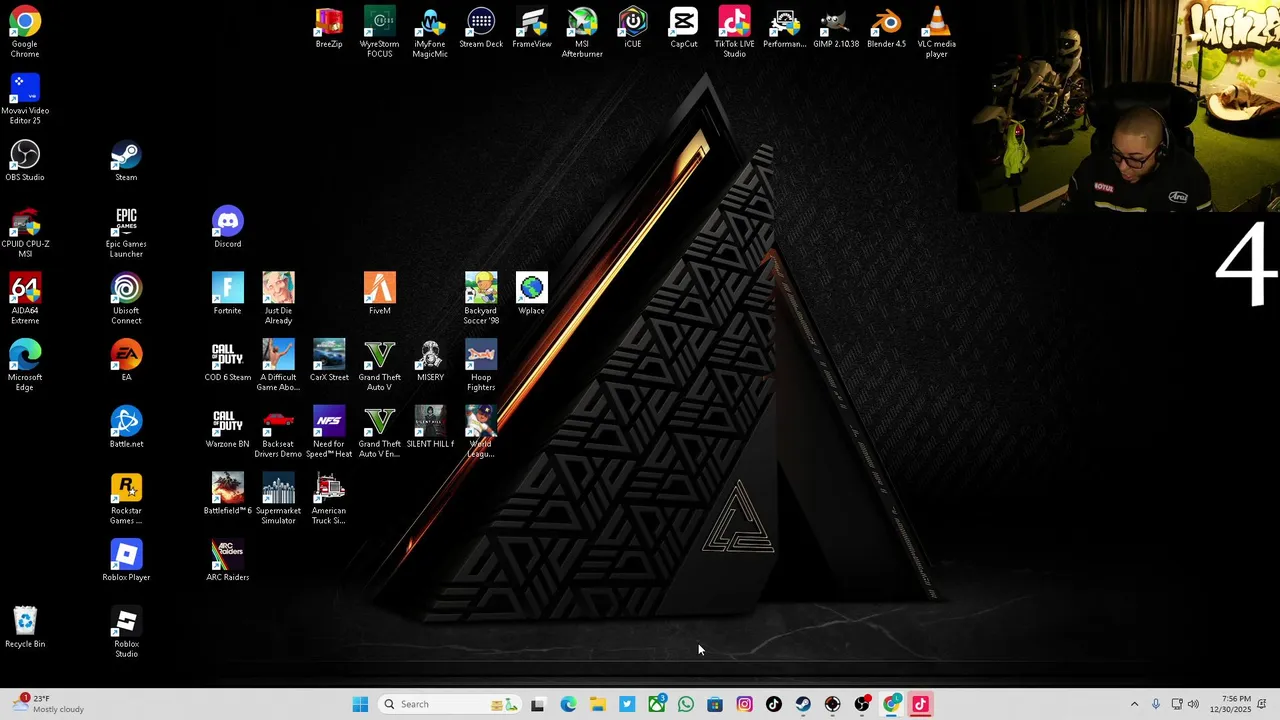Select Epic Games Launcher icon

(x=126, y=232)
